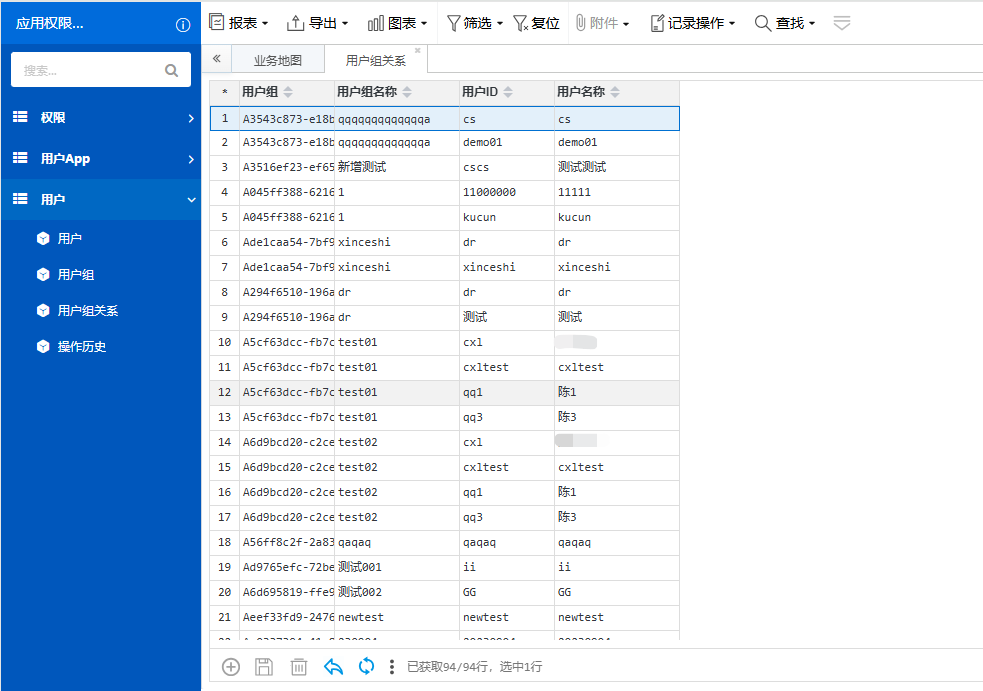Click the save disk icon

point(264,667)
